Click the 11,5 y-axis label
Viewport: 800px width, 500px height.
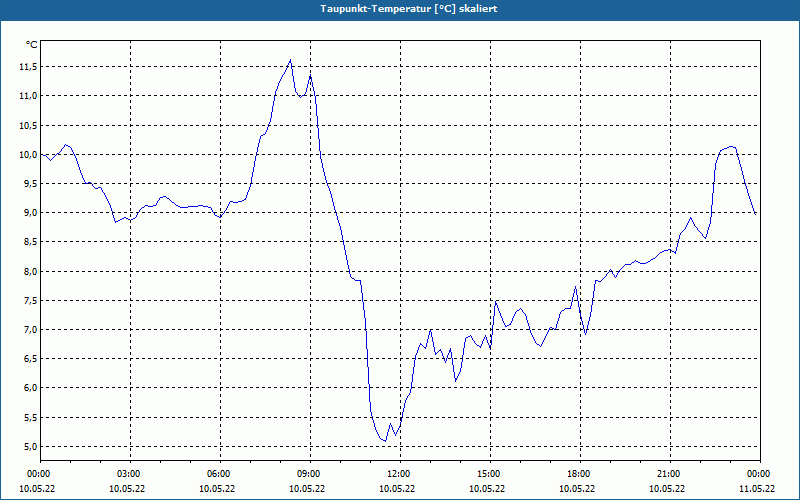(x=28, y=67)
